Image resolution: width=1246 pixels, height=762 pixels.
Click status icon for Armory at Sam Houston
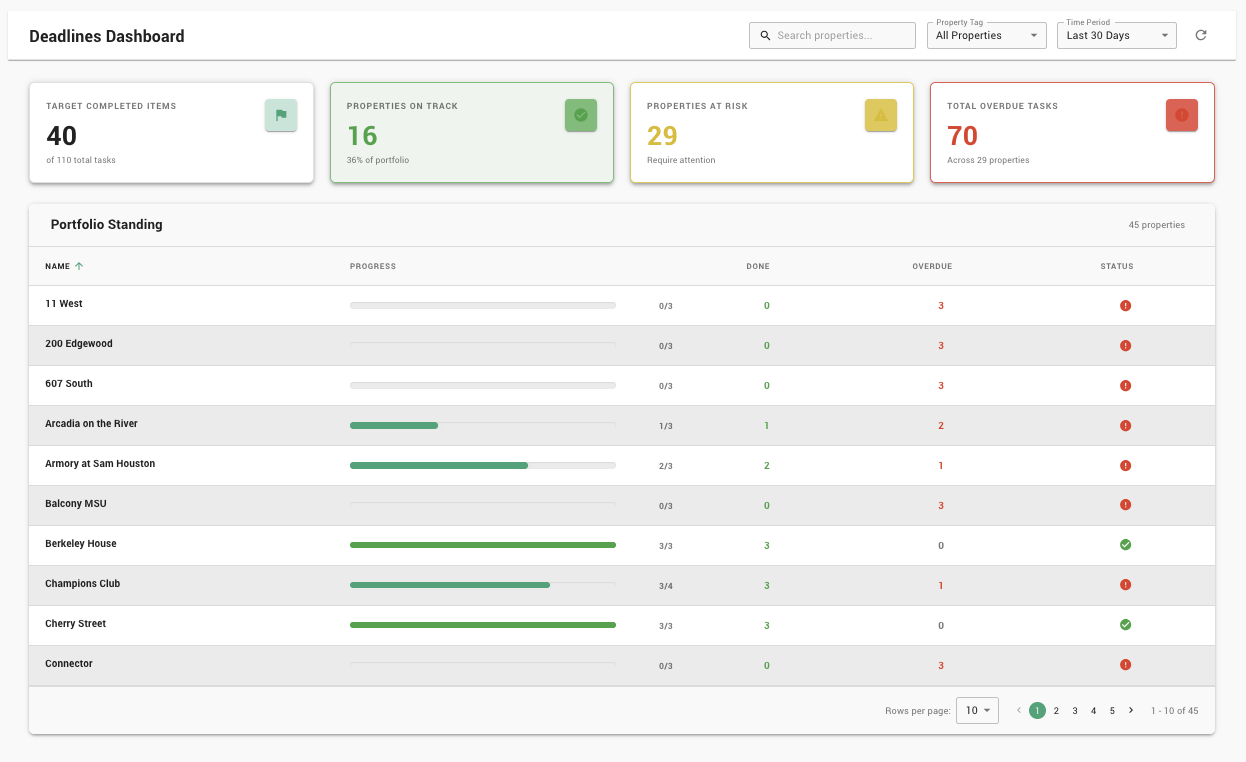(x=1125, y=465)
